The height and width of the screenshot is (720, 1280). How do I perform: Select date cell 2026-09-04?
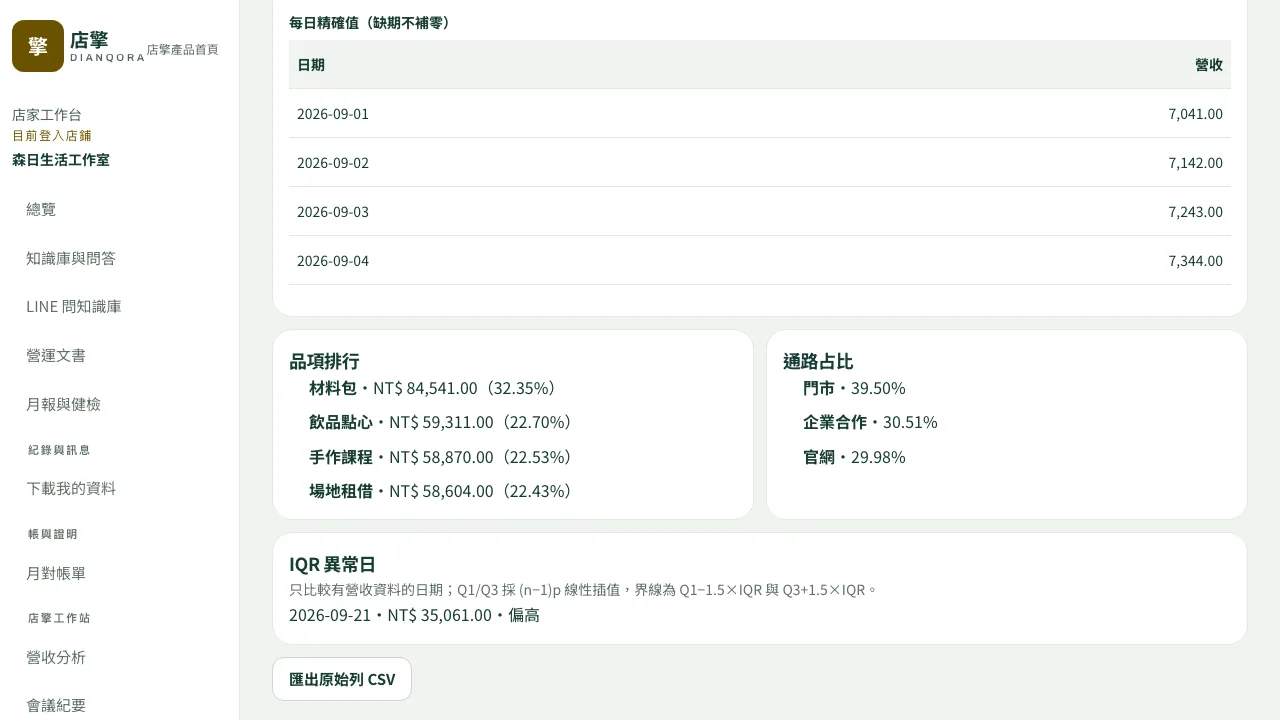pos(333,261)
